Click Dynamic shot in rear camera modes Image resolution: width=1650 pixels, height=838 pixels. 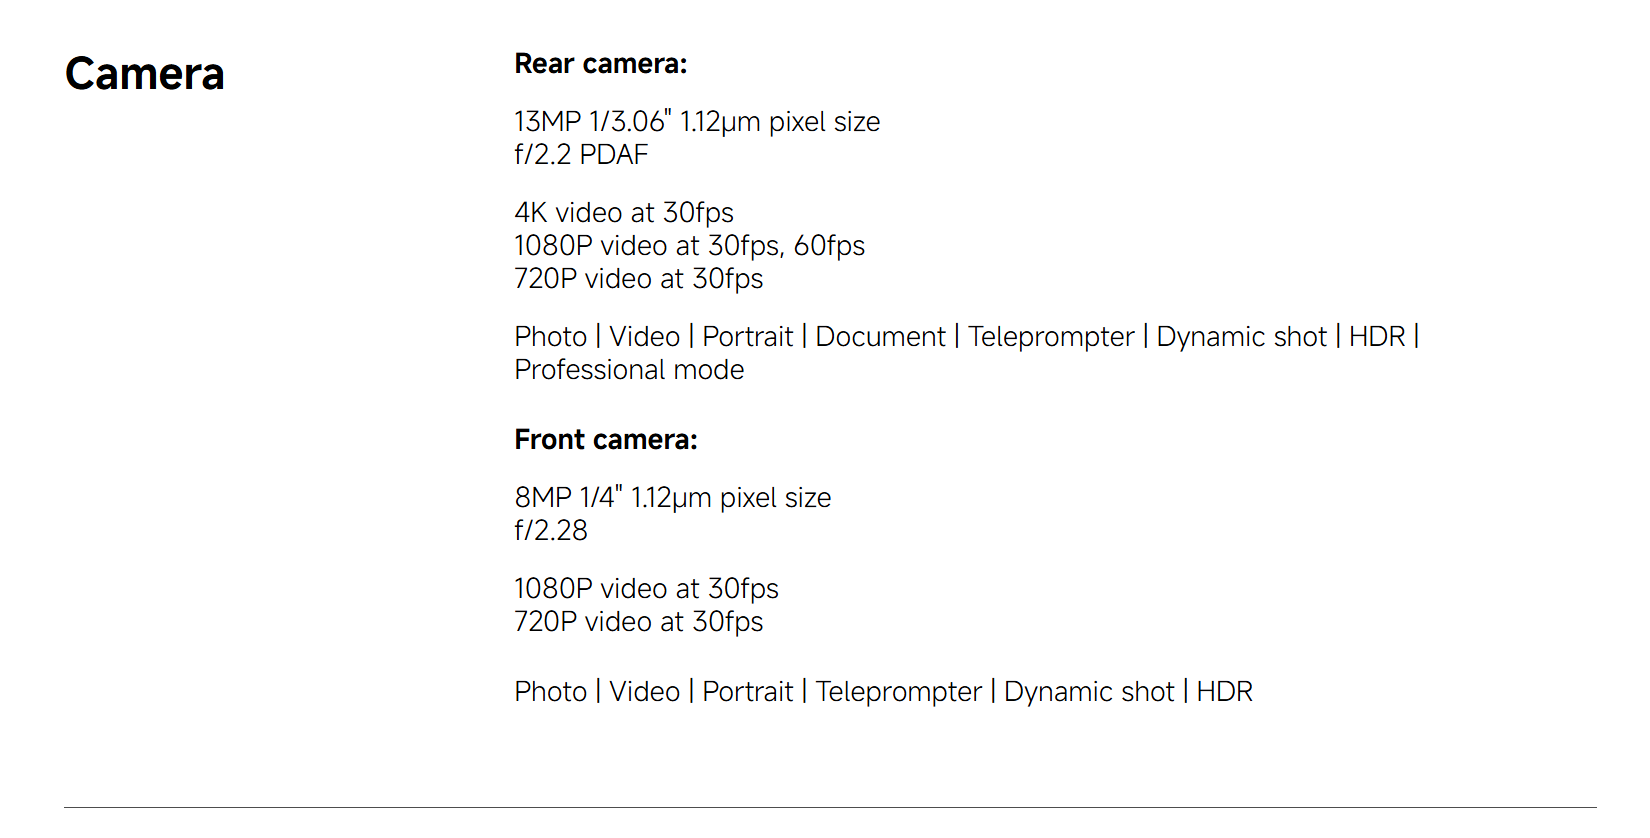click(x=1241, y=337)
